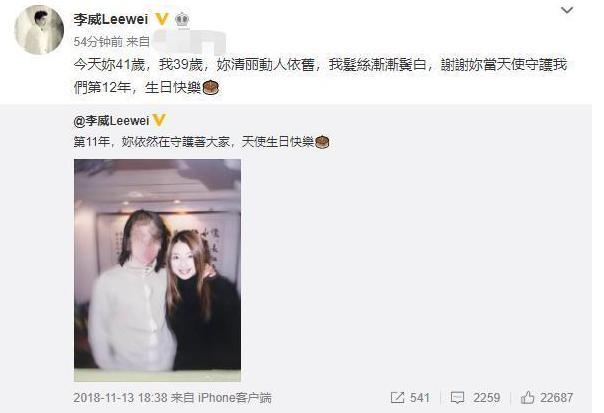Image resolution: width=604 pixels, height=413 pixels.
Task: Click the birthday cake emoji in main post
Action: point(211,87)
